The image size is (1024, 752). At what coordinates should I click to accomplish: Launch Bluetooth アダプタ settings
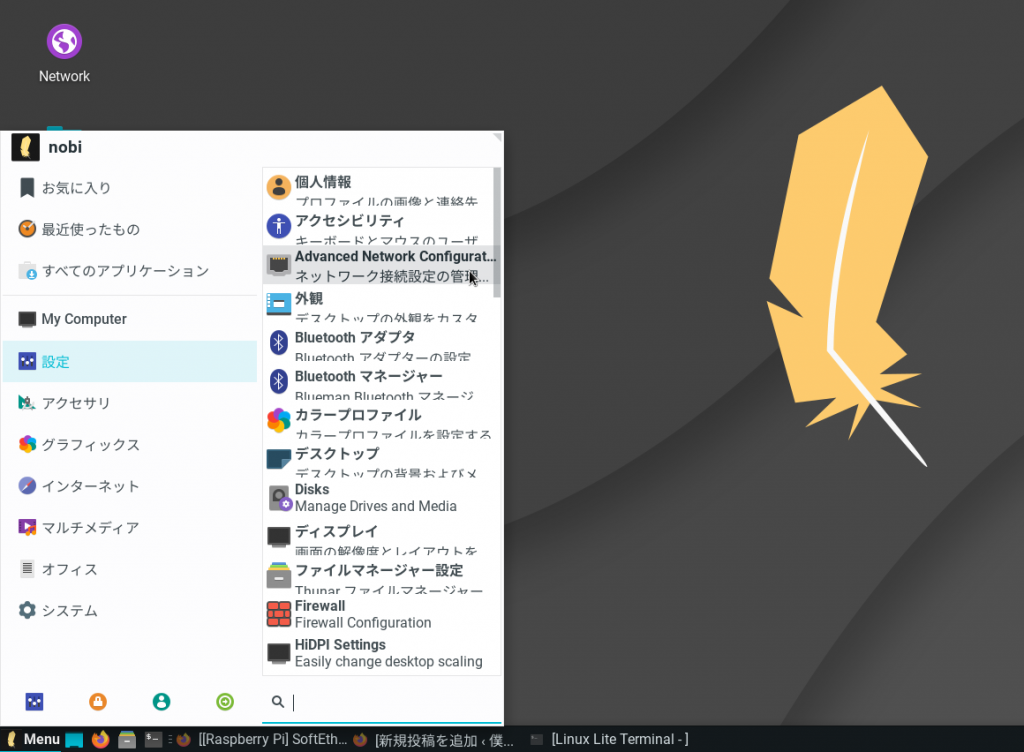point(378,343)
